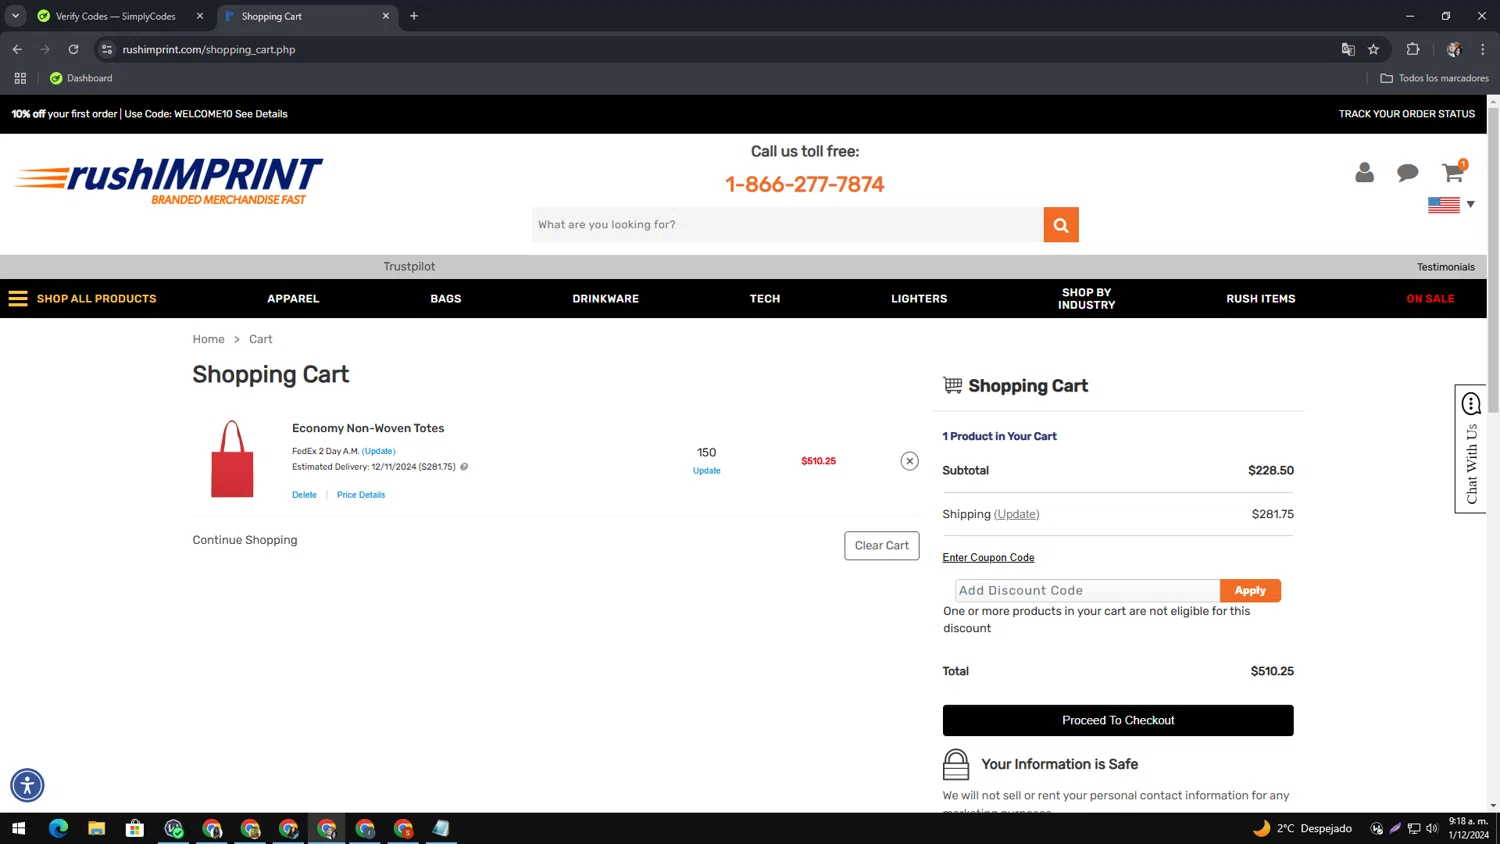Viewport: 1500px width, 844px height.
Task: Open the Todos los marcadores folder
Action: pos(1434,78)
